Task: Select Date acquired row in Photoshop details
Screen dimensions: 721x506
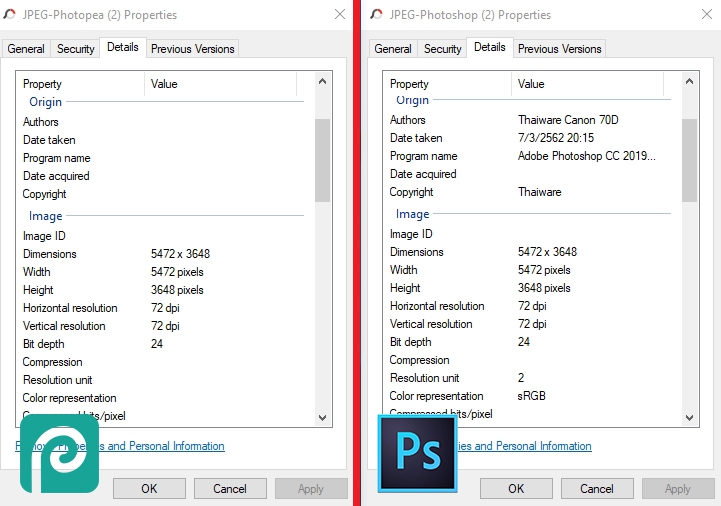Action: [x=532, y=174]
